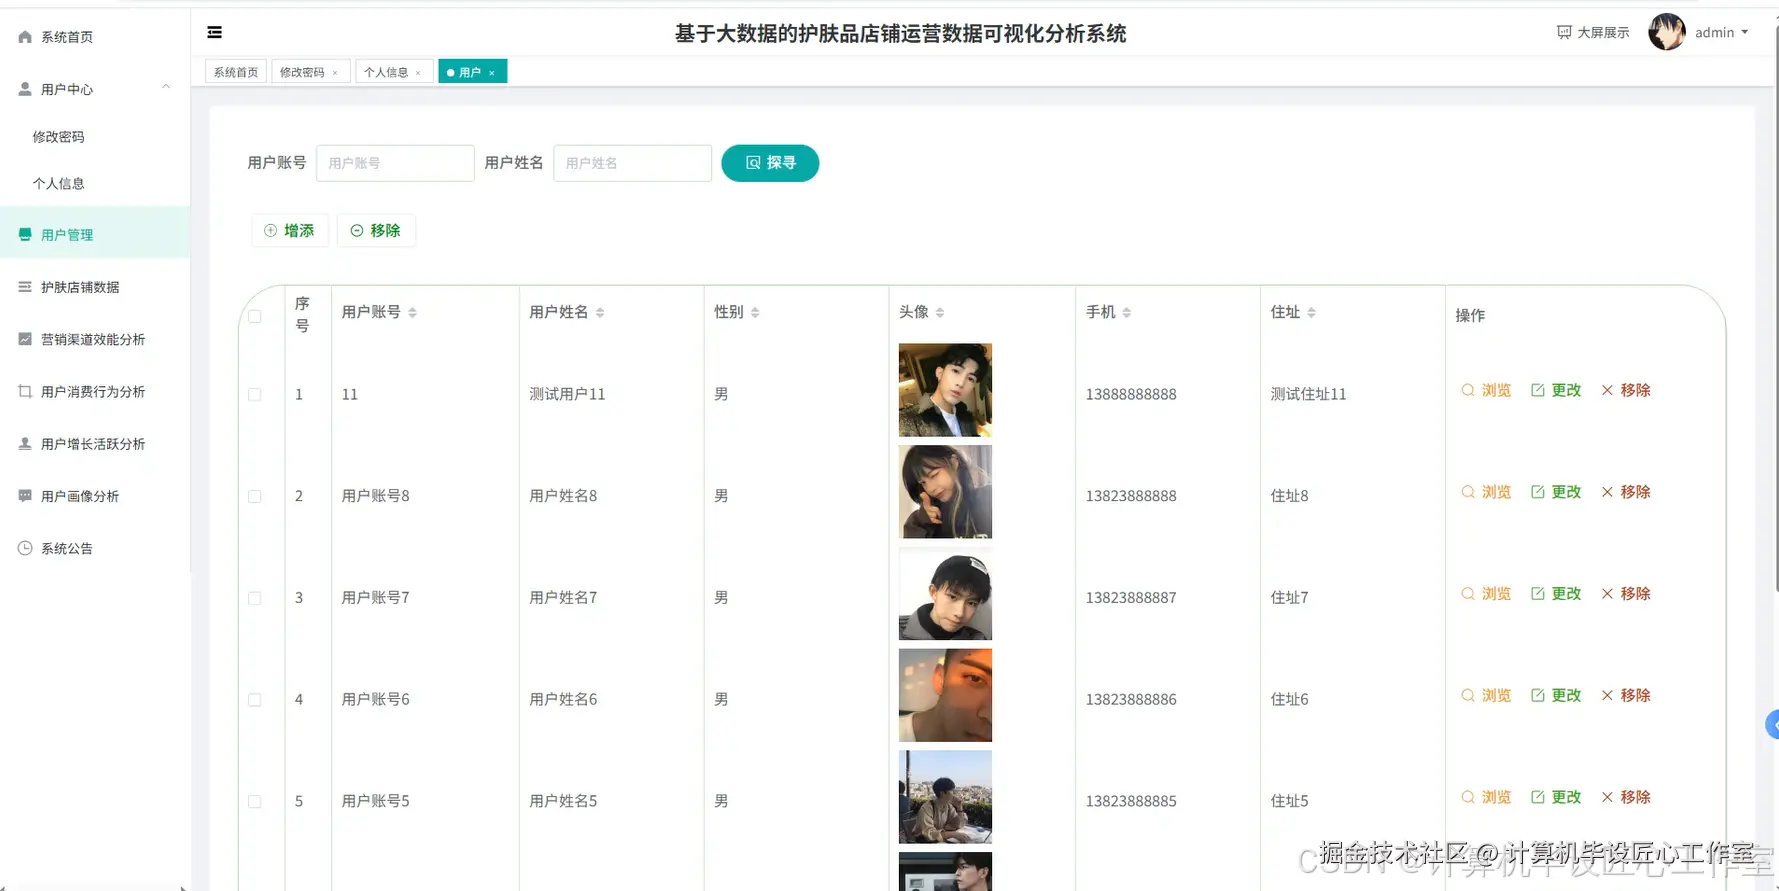The height and width of the screenshot is (891, 1779).
Task: Sort by the 头像 column arrows
Action: (940, 313)
